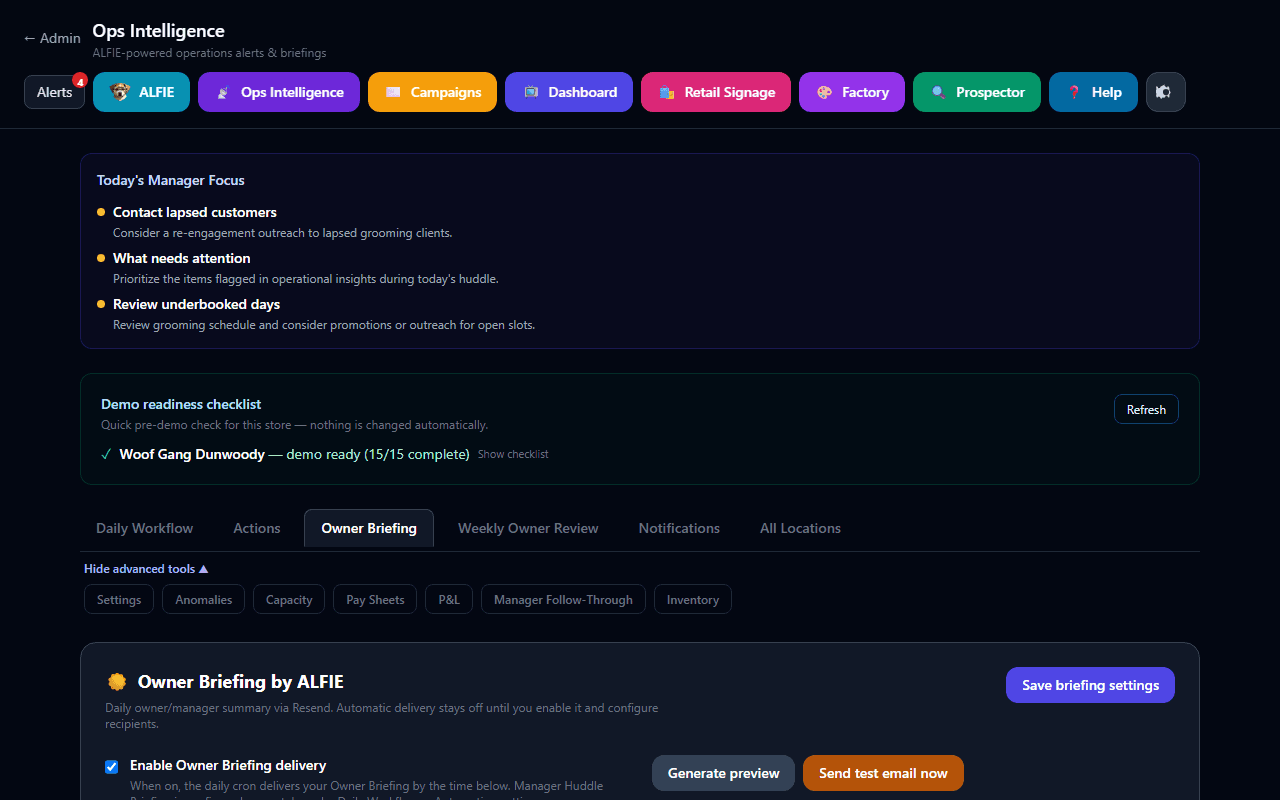Screen dimensions: 1280x800
Task: Open the P&L tool chip
Action: [449, 599]
